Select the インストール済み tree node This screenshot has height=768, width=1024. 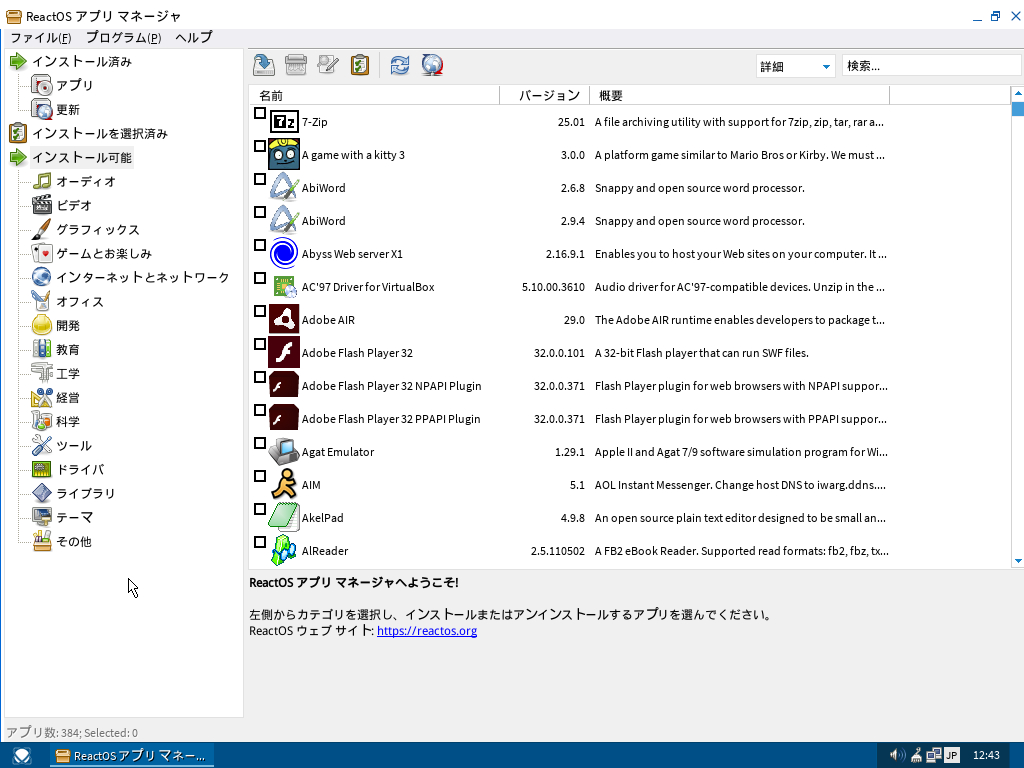point(81,61)
